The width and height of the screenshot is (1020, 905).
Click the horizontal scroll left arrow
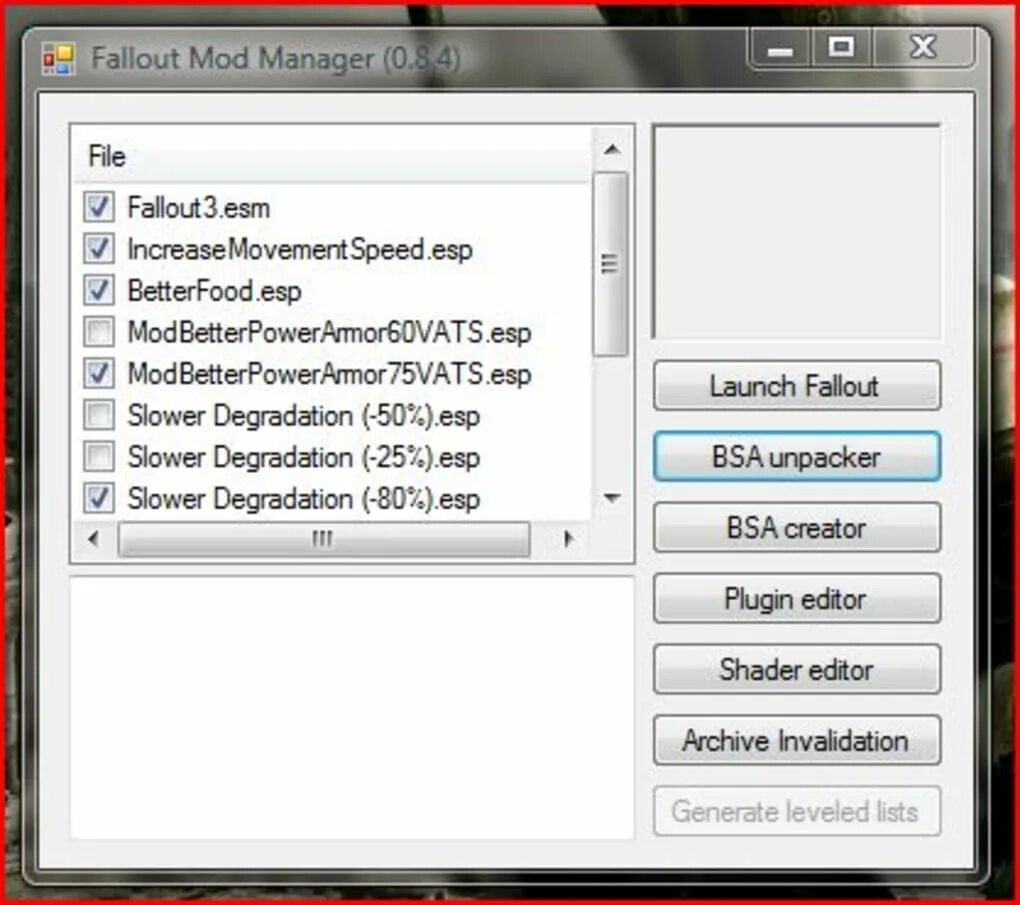pos(94,539)
